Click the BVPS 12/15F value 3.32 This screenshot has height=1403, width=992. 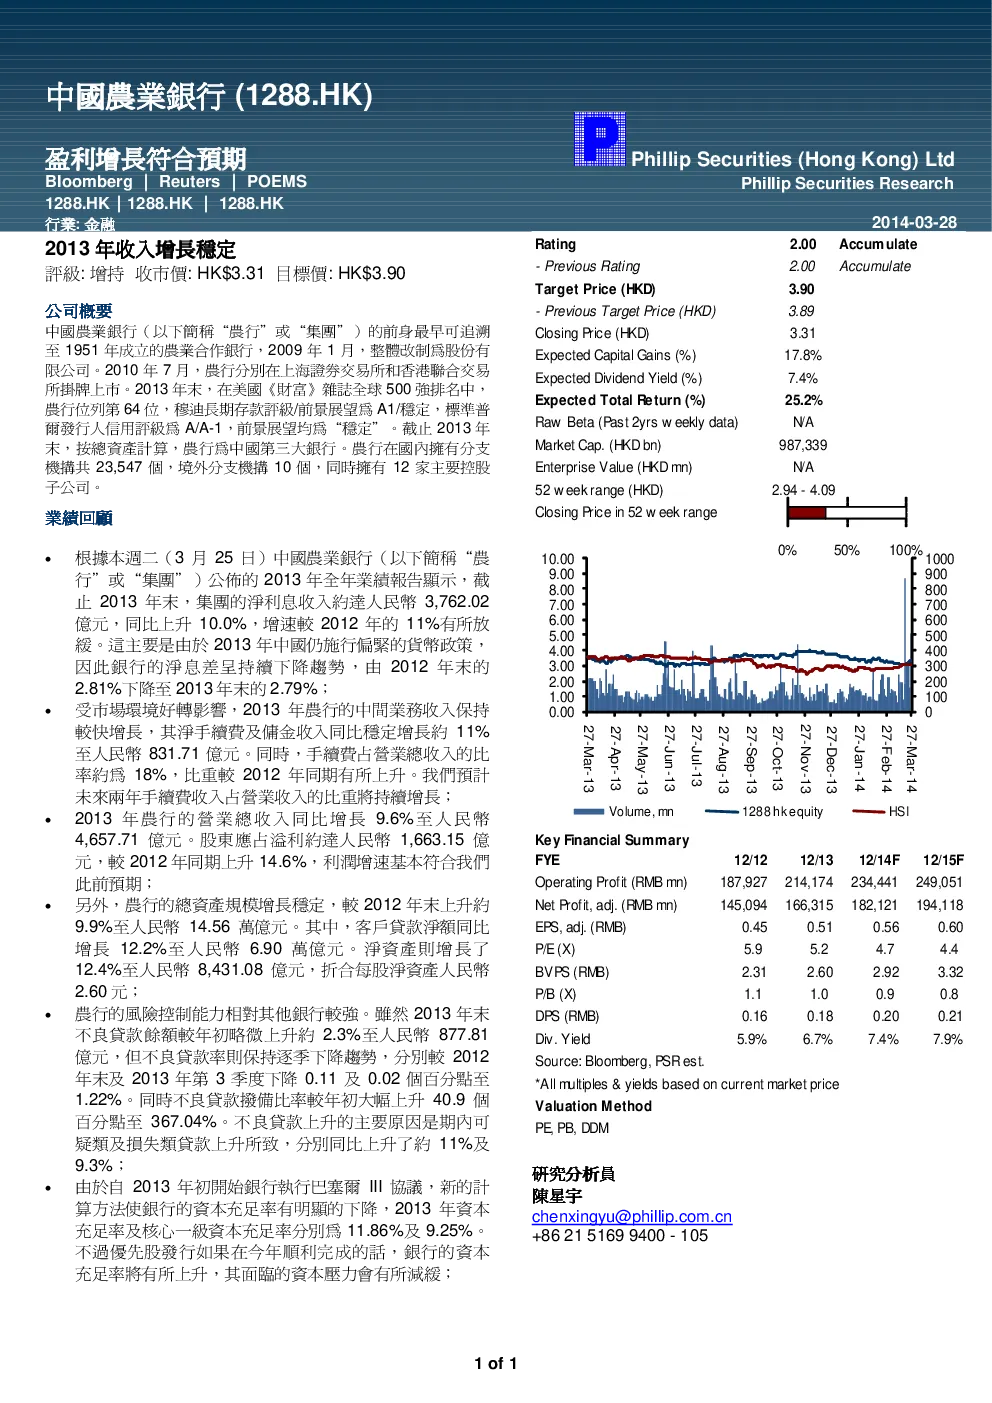tap(951, 972)
